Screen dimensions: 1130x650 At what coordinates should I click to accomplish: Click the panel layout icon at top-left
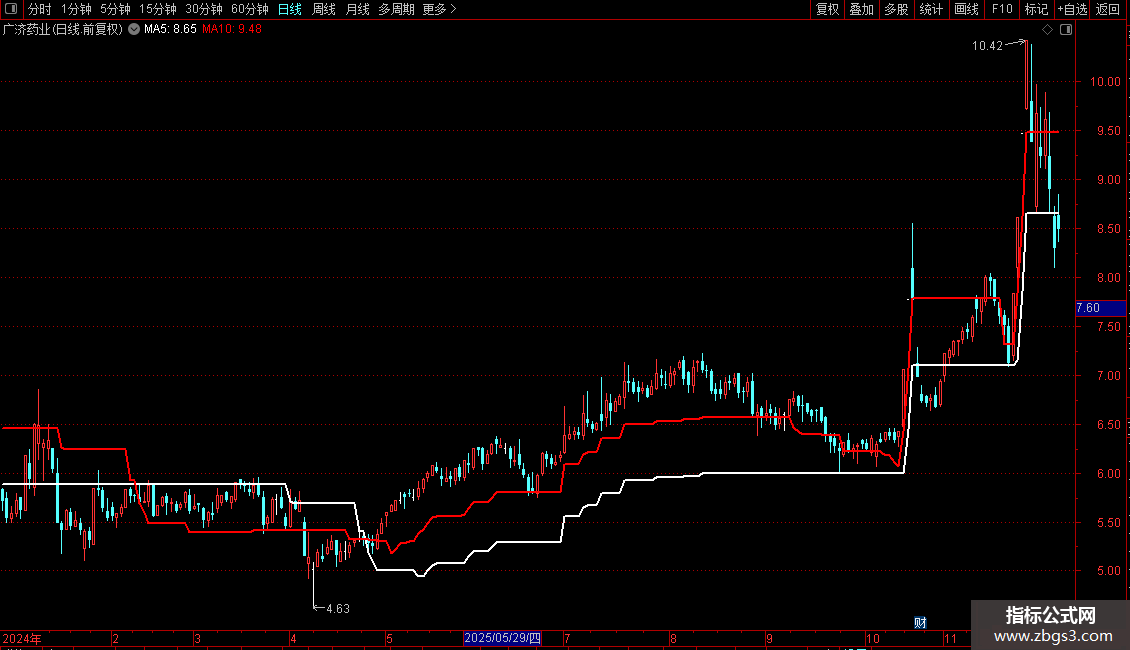pyautogui.click(x=11, y=9)
